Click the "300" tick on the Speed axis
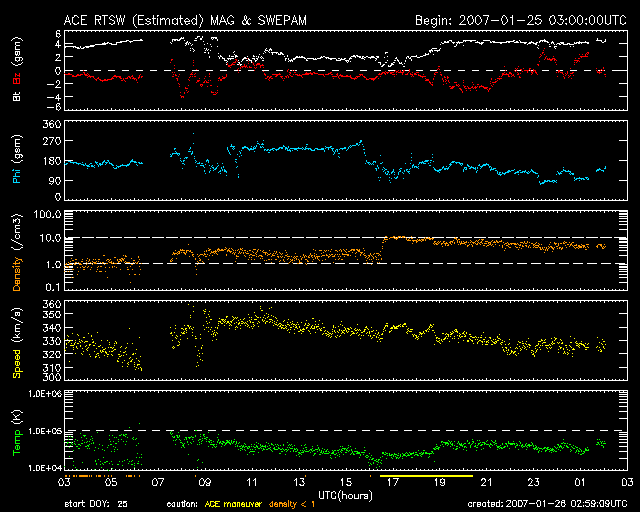Viewport: 640px width, 512px height. [x=52, y=377]
